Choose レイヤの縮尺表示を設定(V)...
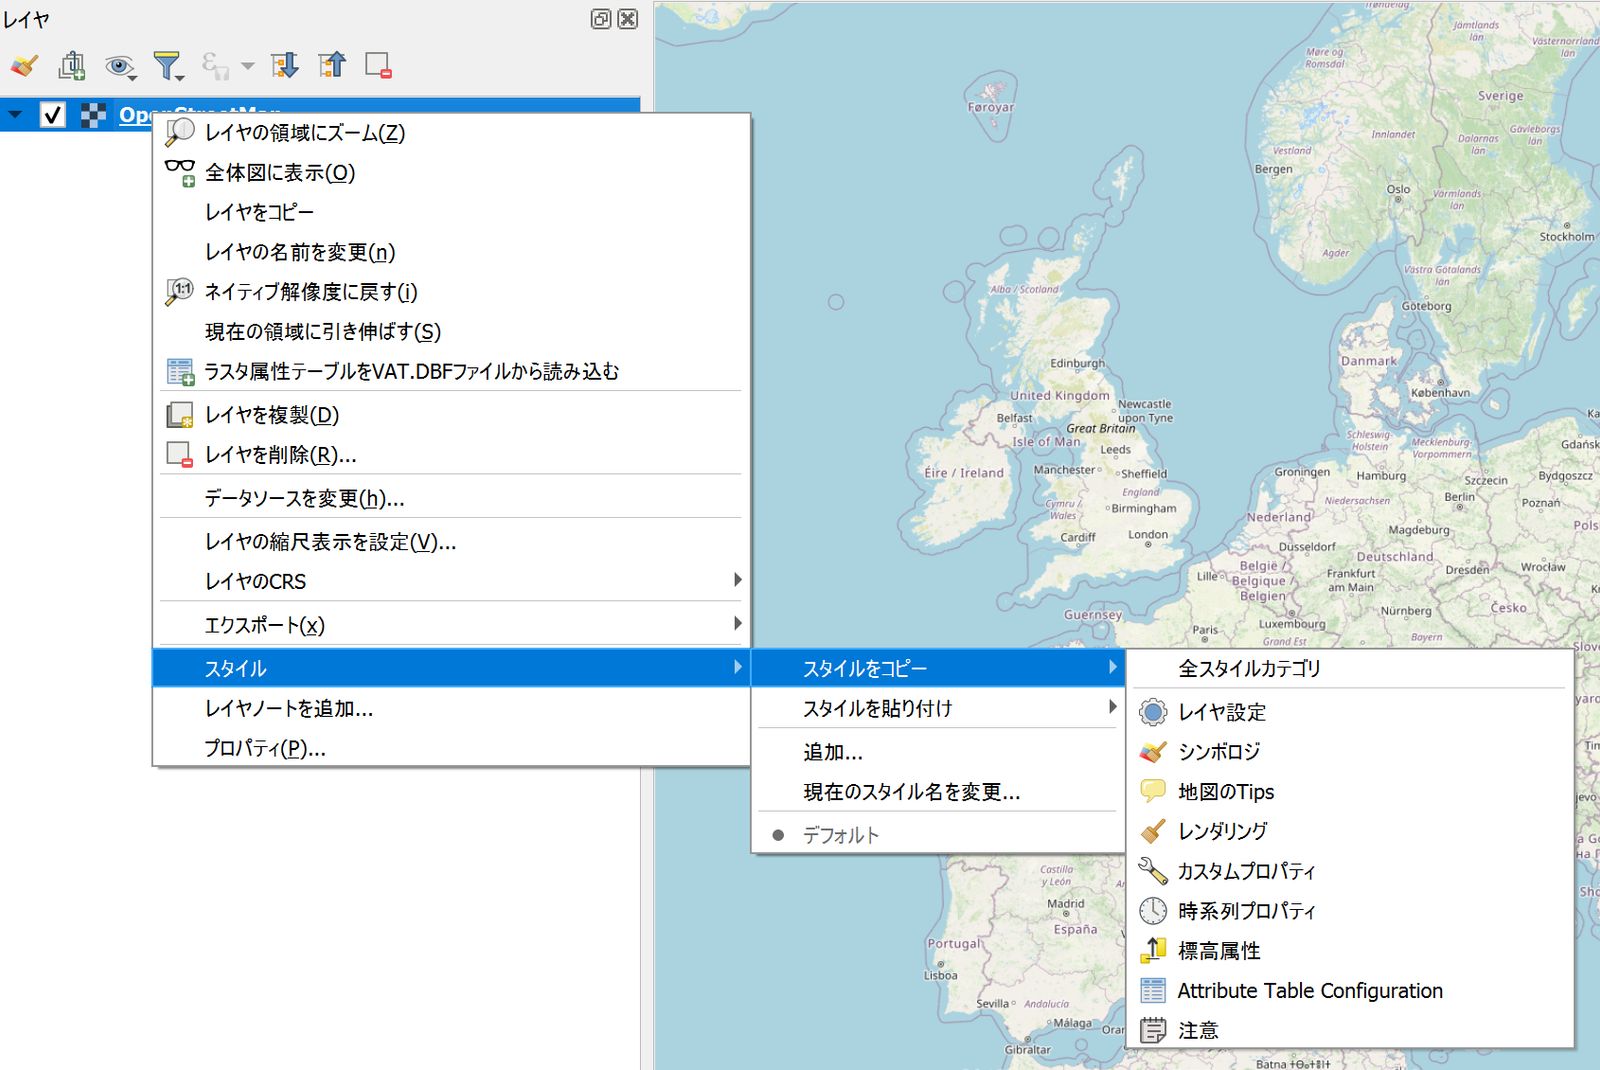1600x1070 pixels. (451, 542)
